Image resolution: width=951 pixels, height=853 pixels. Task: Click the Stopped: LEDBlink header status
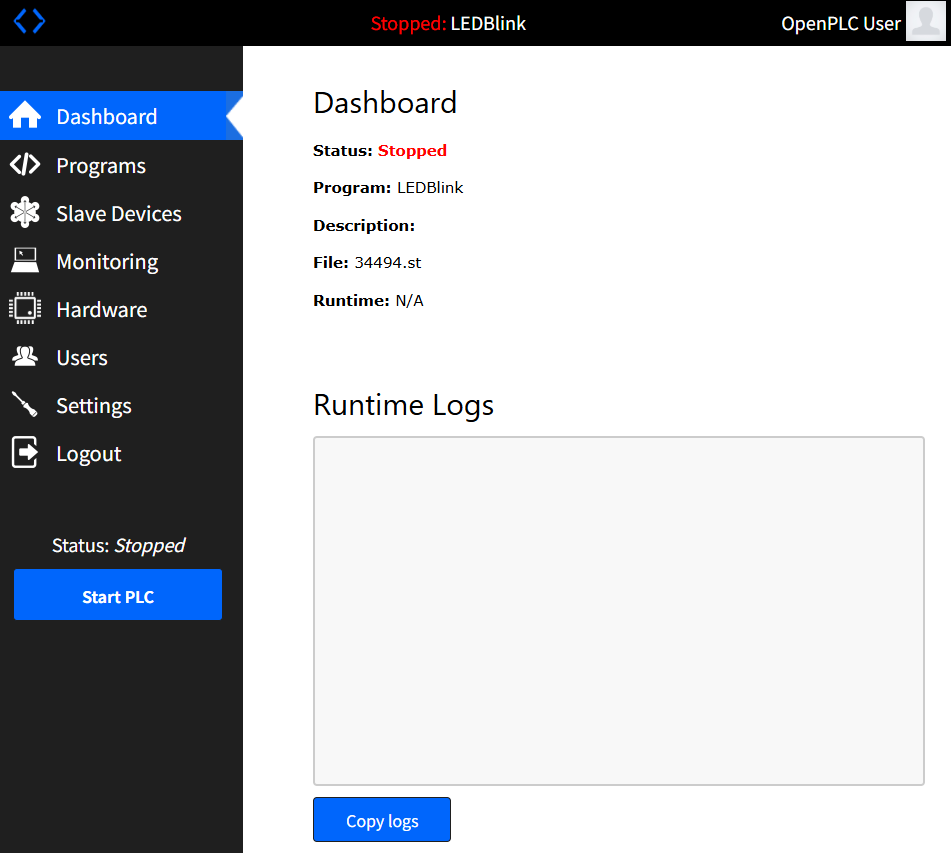click(x=448, y=23)
